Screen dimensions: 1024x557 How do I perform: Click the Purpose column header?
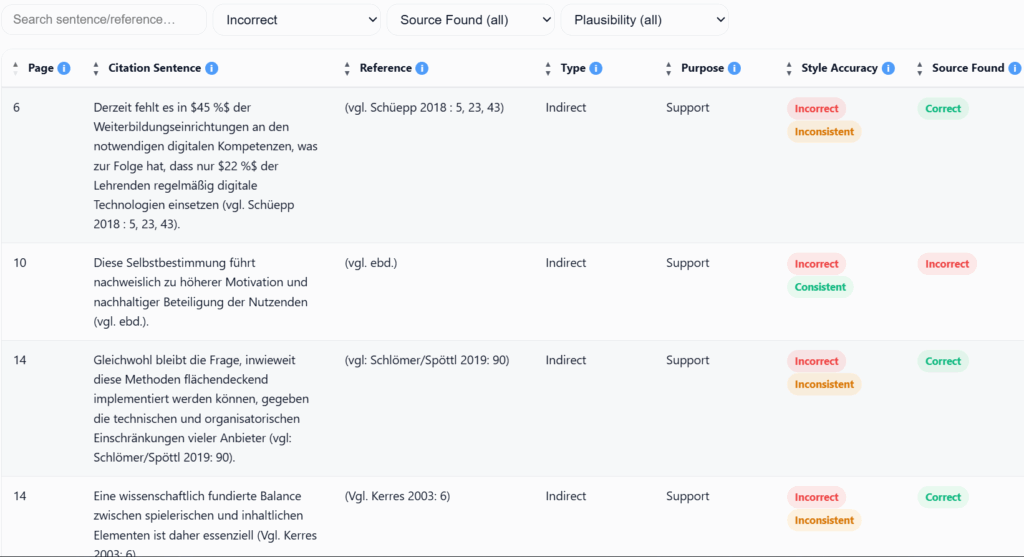coord(702,68)
